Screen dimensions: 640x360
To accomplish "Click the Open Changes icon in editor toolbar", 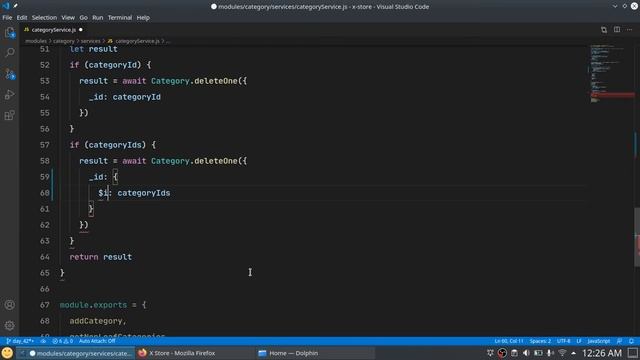I will tap(604, 30).
